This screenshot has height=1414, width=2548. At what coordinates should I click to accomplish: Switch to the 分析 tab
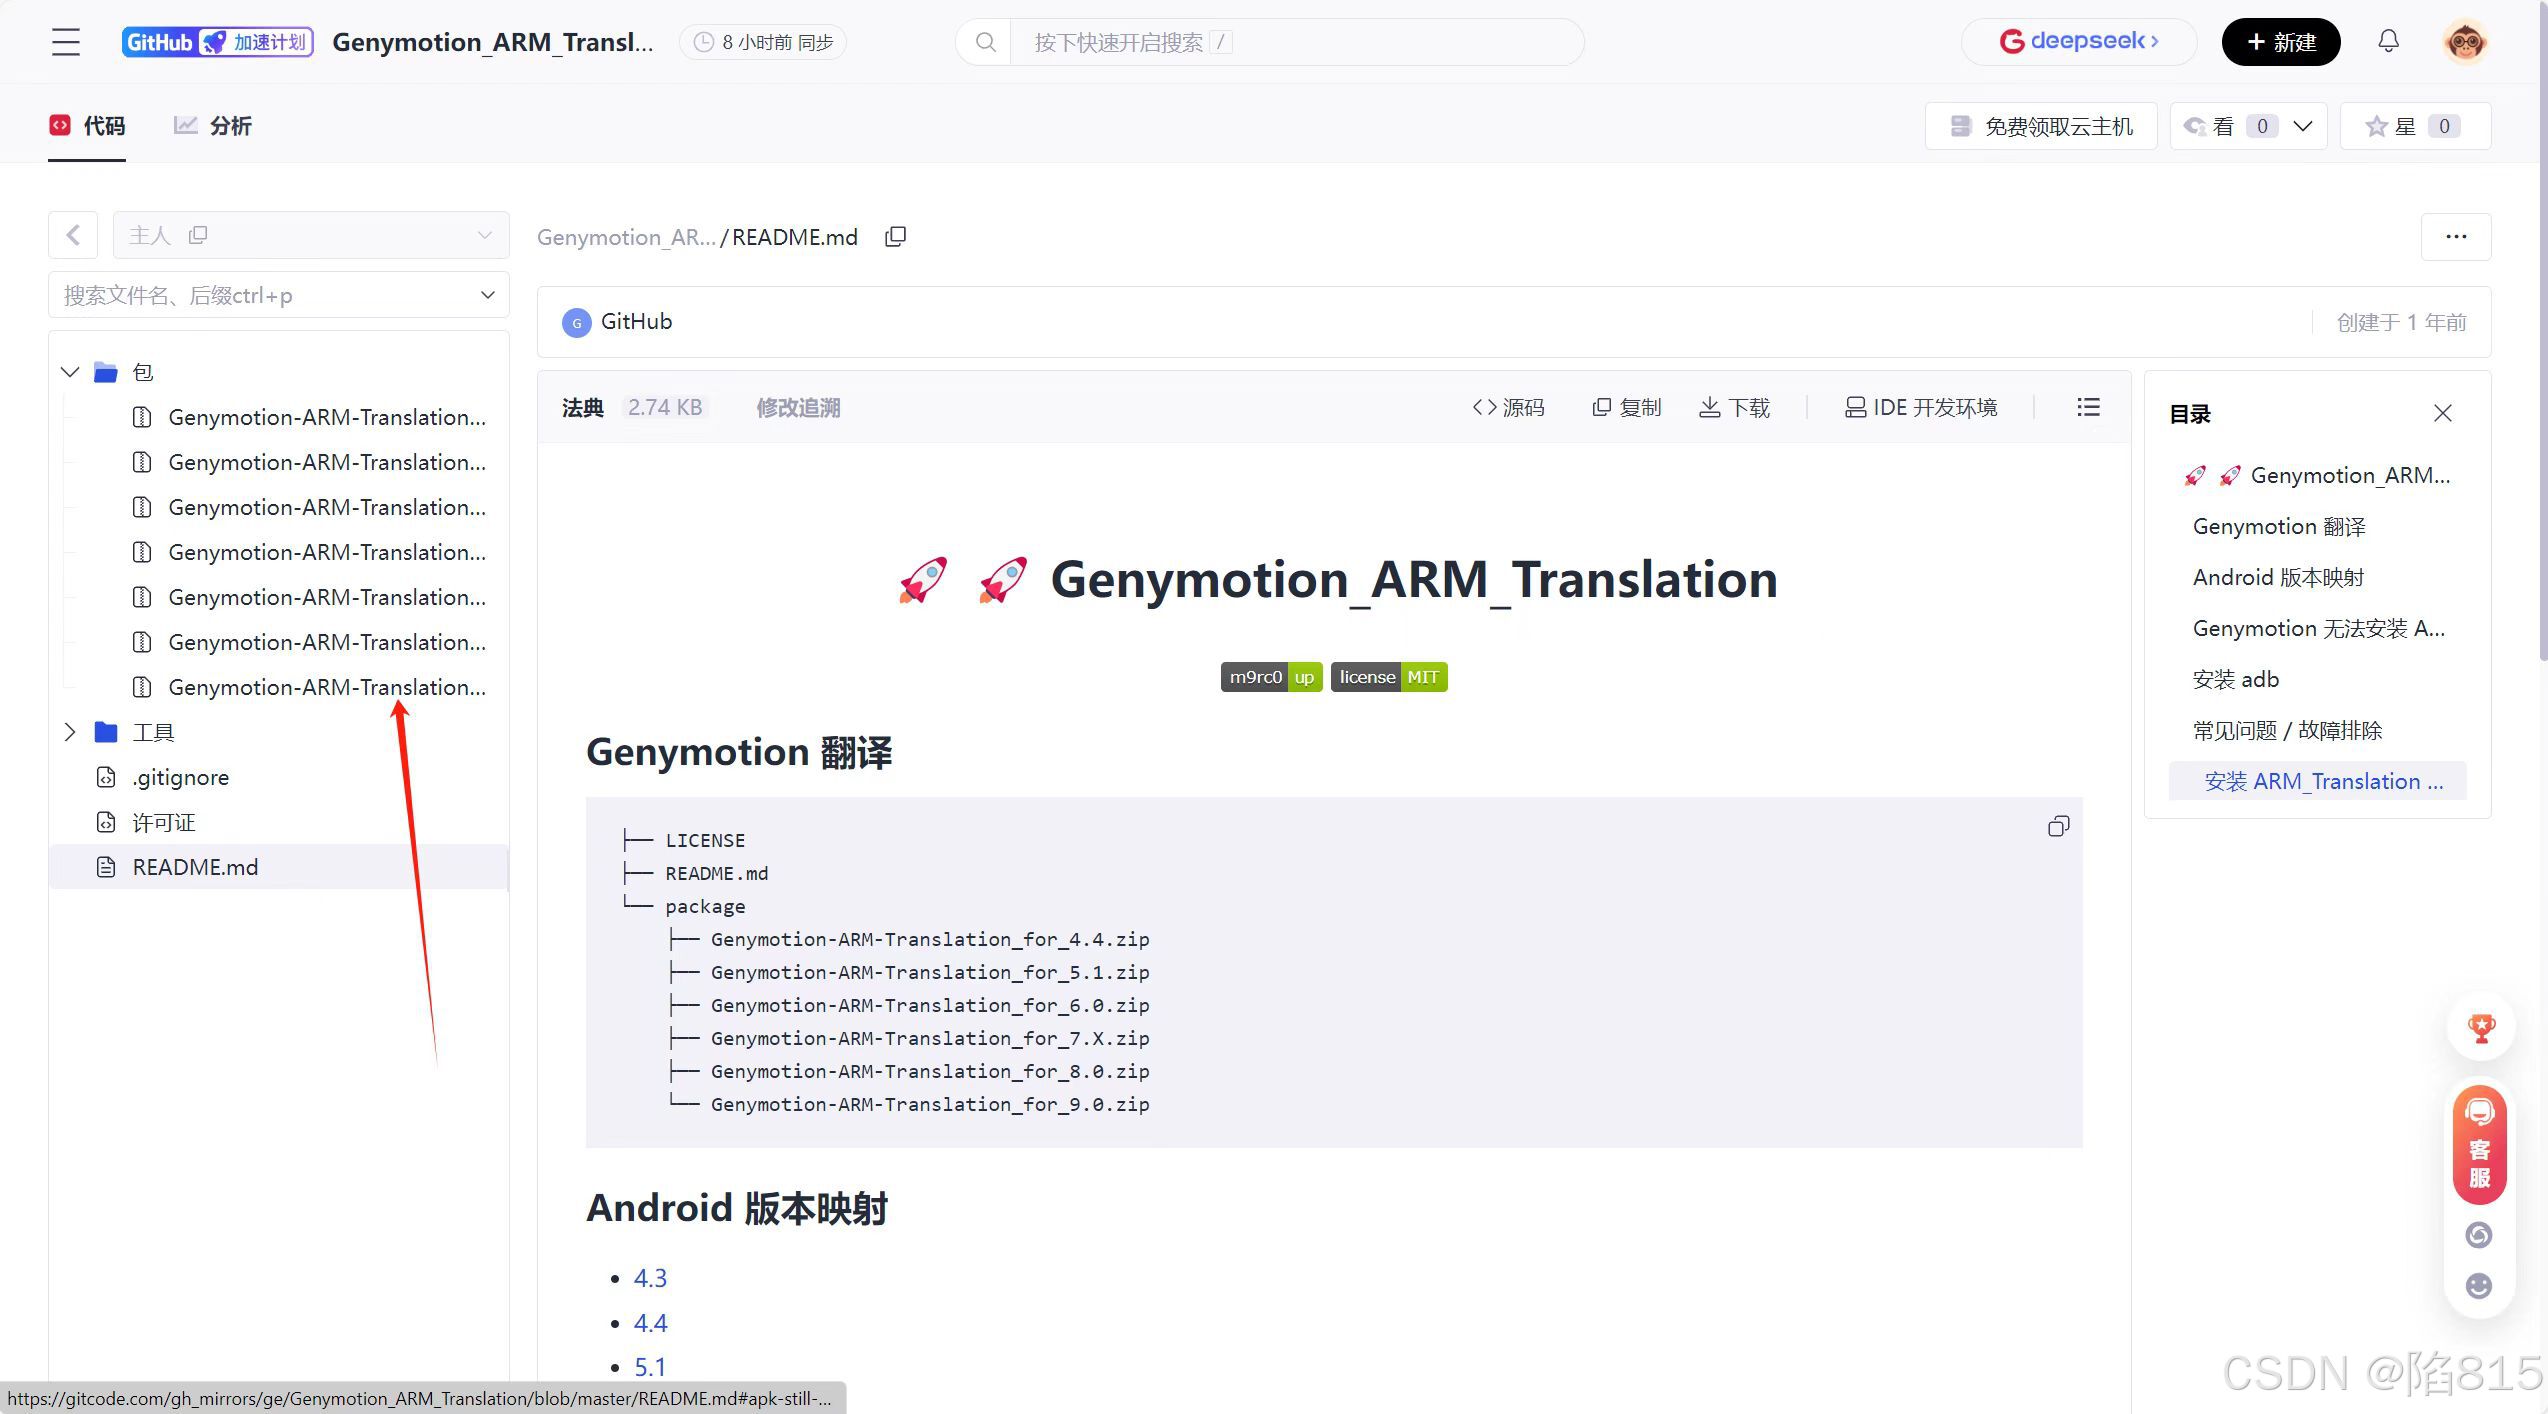[x=211, y=125]
